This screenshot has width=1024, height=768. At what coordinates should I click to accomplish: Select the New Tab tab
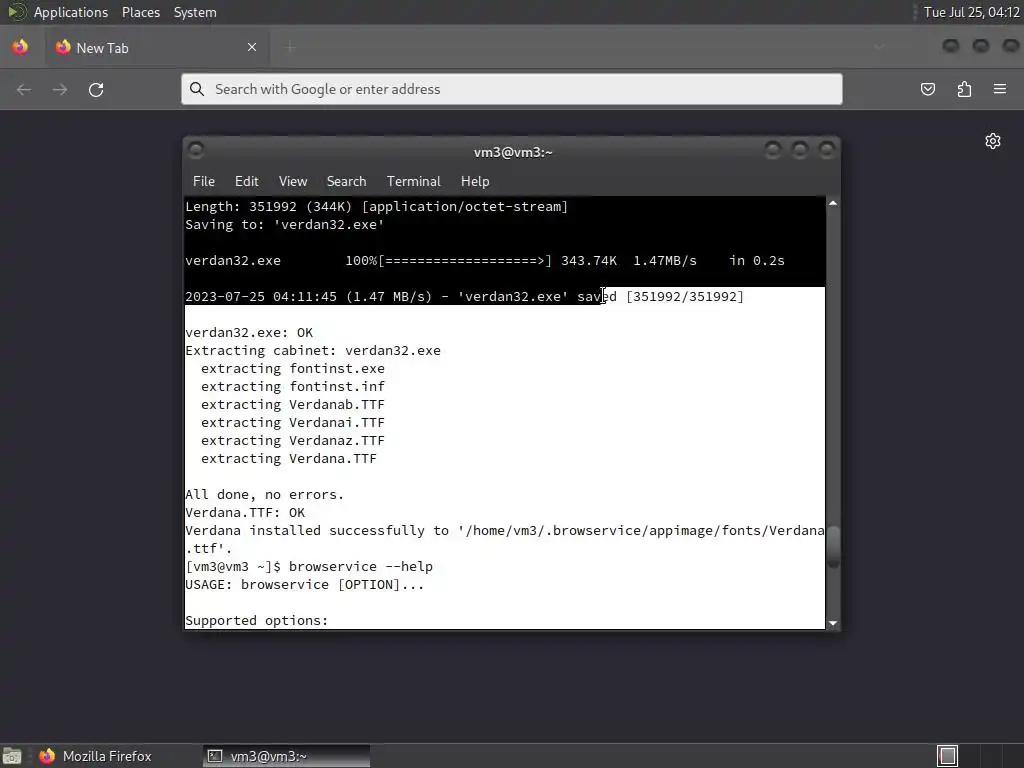[157, 48]
